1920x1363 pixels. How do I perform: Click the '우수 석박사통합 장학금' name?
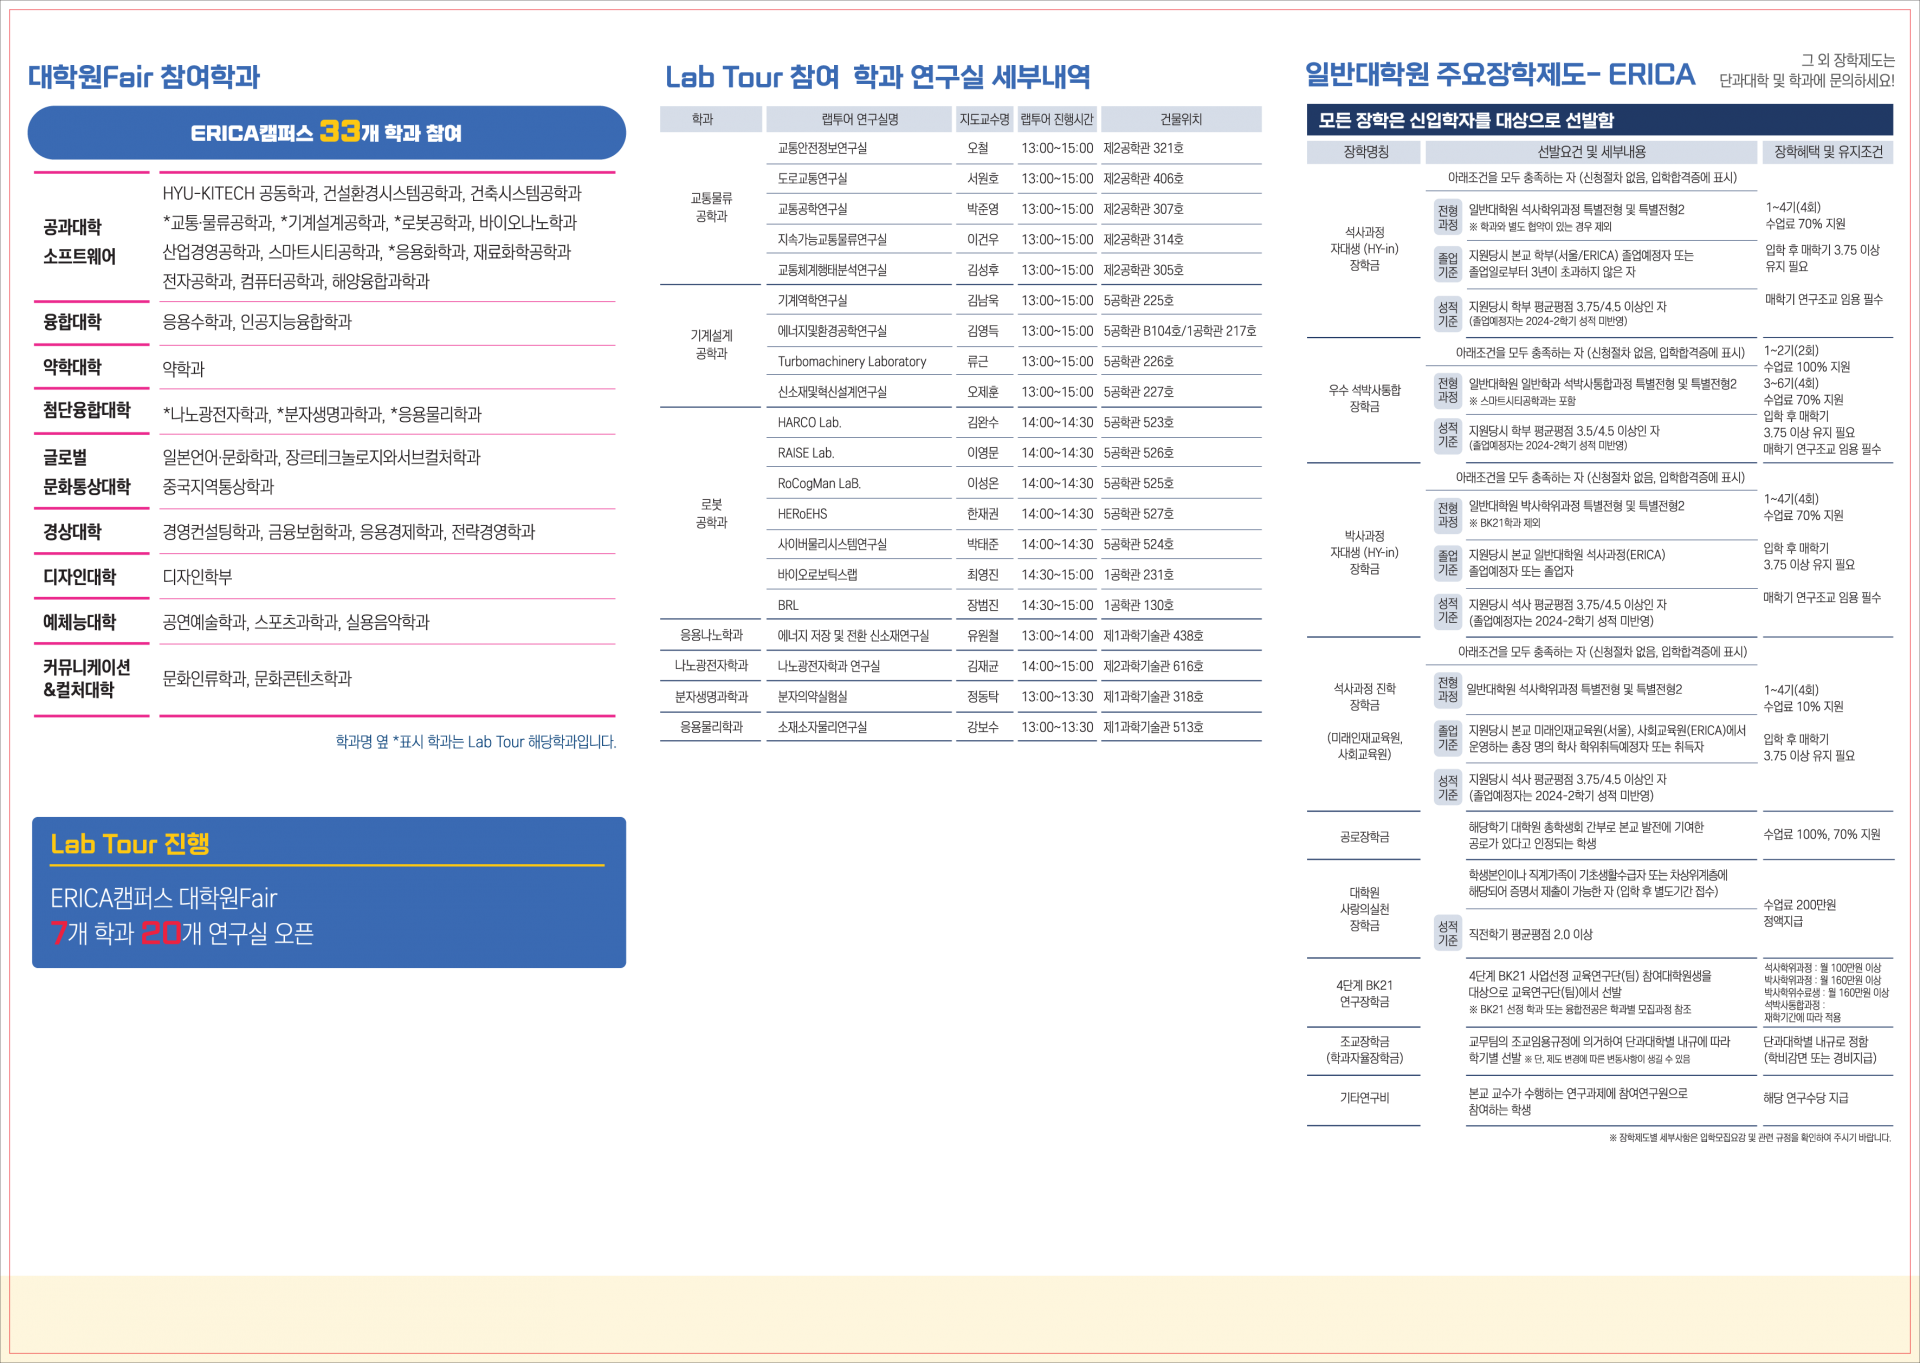click(x=1364, y=398)
